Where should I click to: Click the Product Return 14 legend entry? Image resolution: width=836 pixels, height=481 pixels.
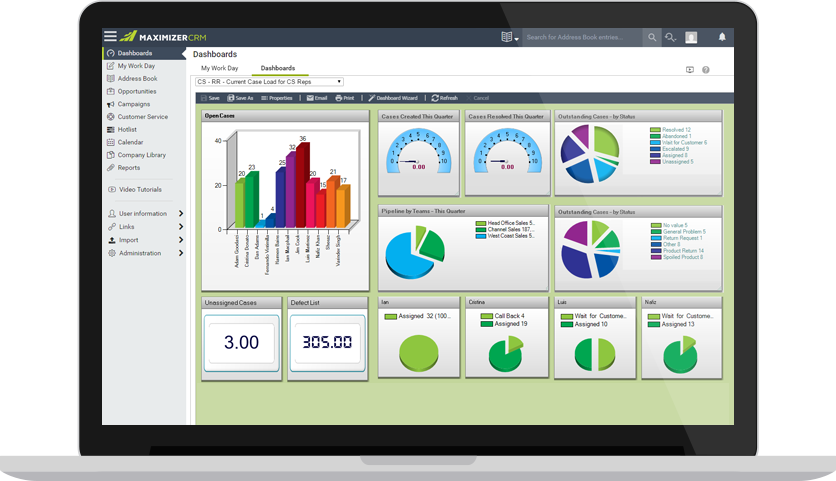pyautogui.click(x=678, y=251)
